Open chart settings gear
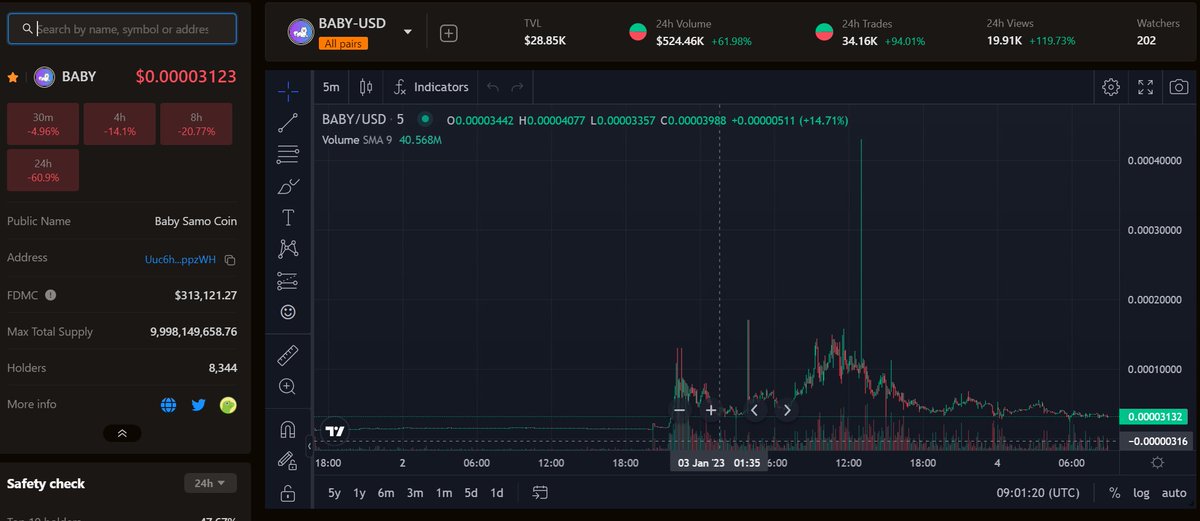This screenshot has height=521, width=1200. (1111, 87)
